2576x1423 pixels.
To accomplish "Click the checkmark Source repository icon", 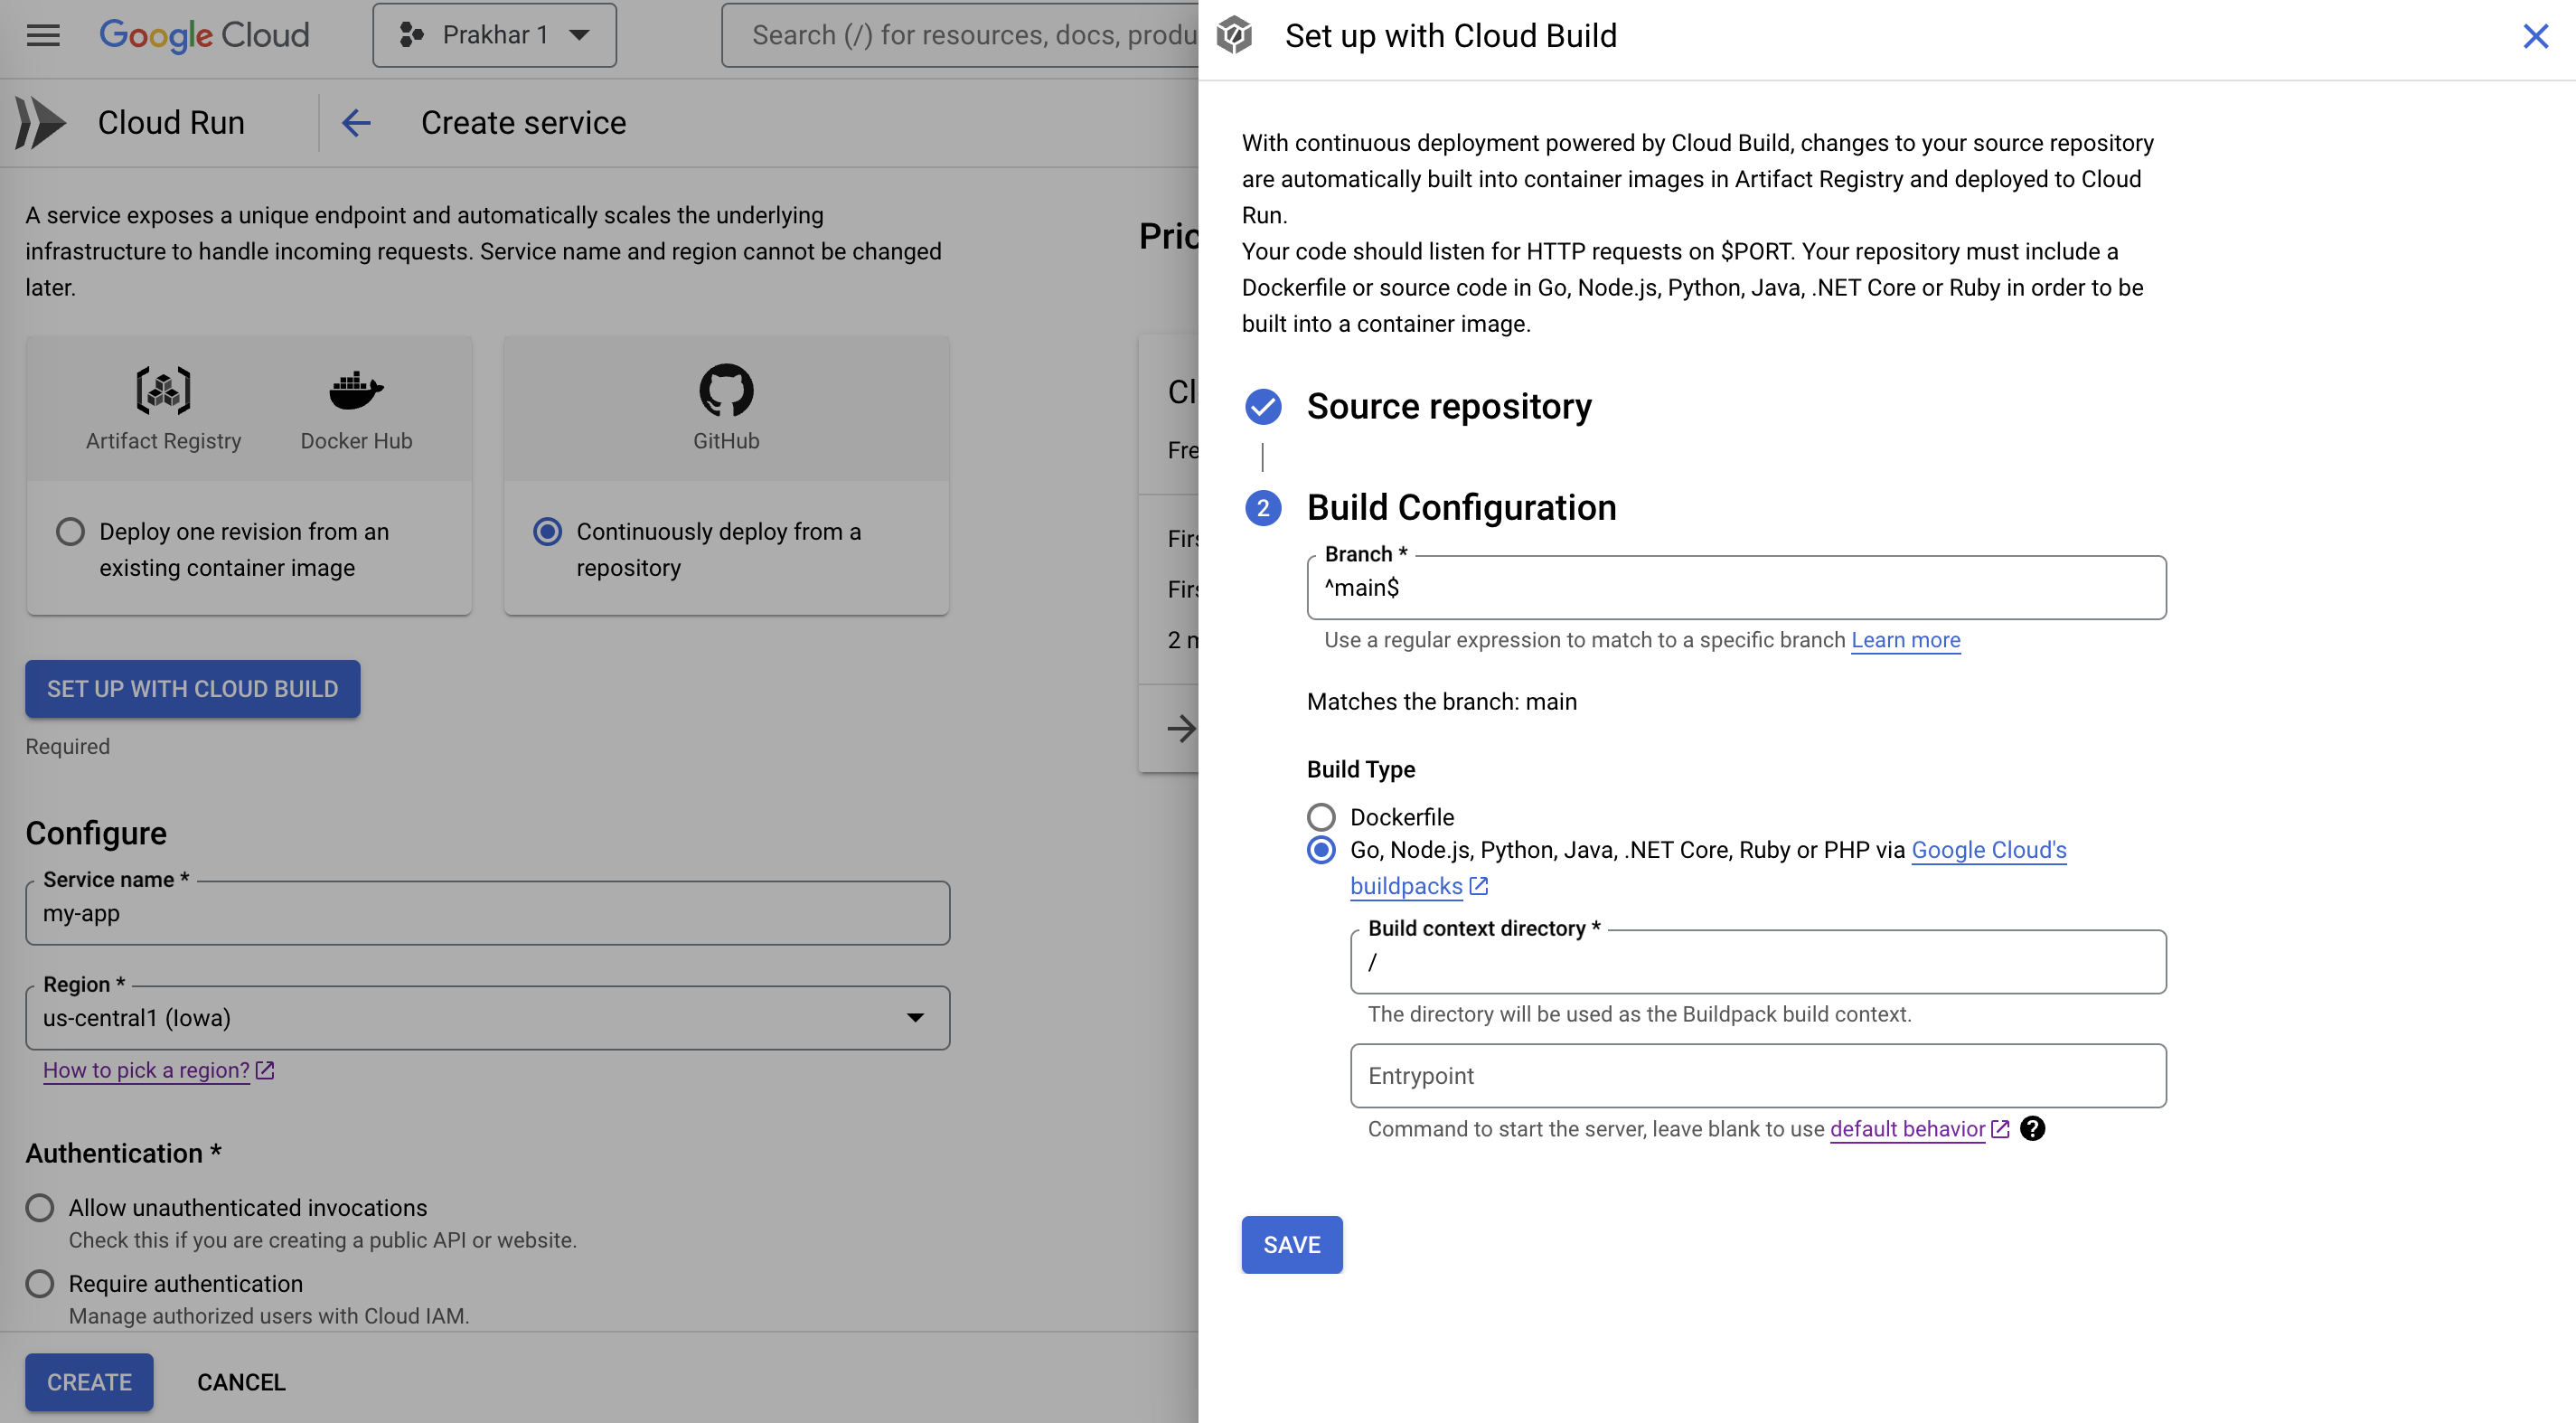I will tap(1263, 407).
